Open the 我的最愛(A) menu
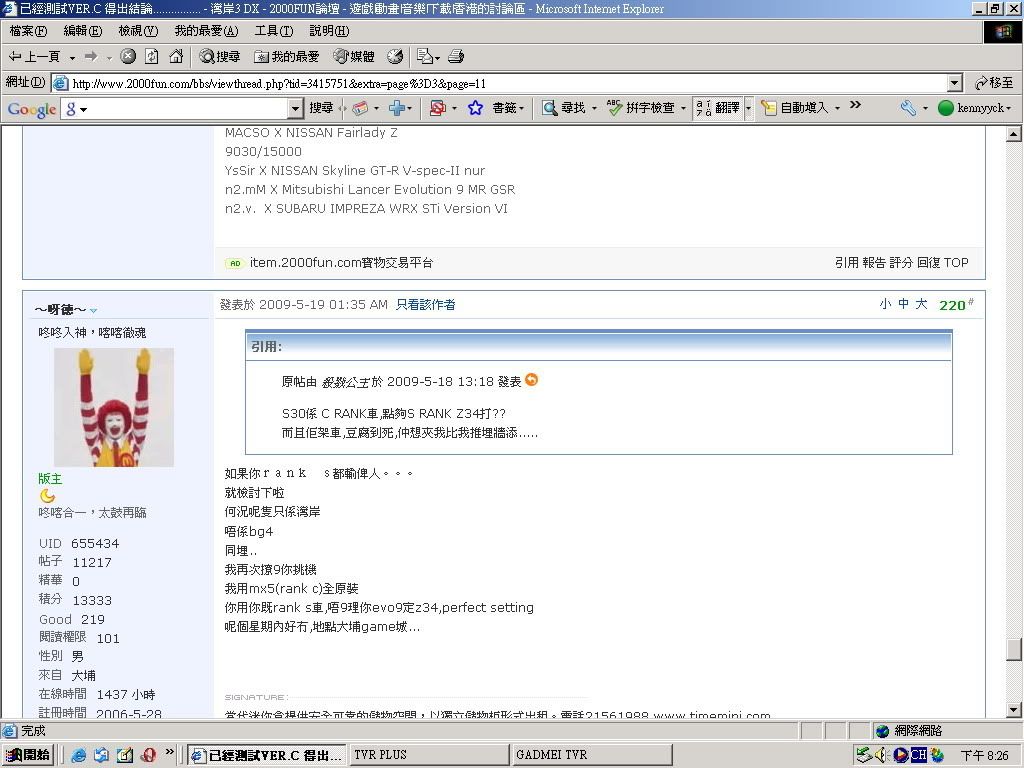Viewport: 1024px width, 768px height. pos(206,31)
